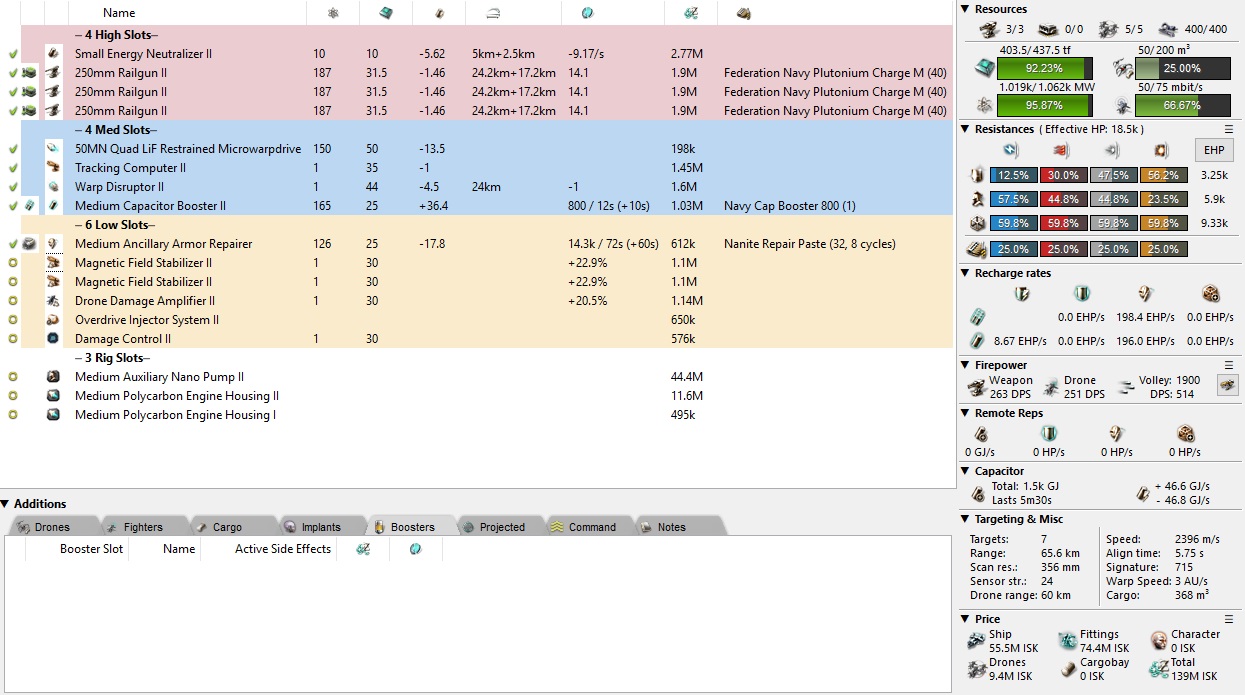1245x695 pixels.
Task: Click the EHP button in Resistances
Action: coord(1215,150)
